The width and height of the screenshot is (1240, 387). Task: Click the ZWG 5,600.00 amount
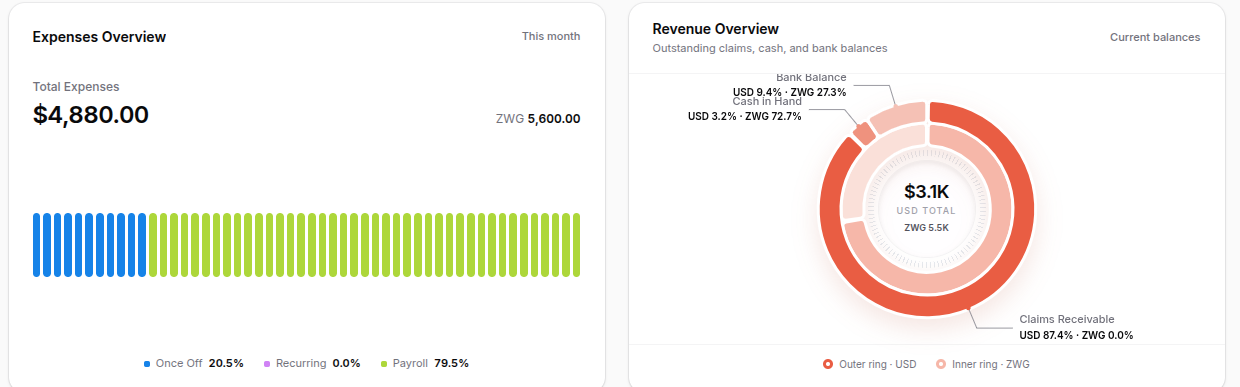(x=538, y=118)
